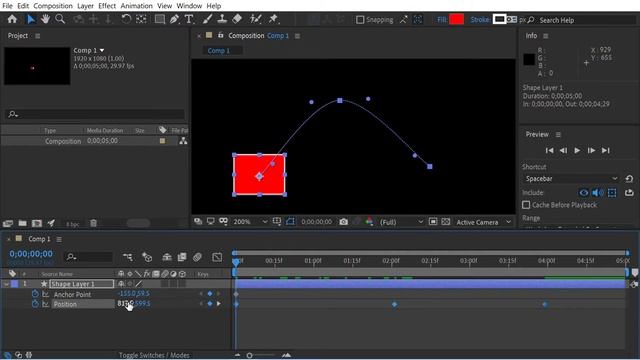The width and height of the screenshot is (640, 360).
Task: Open the Spacebar shortcut dropdown
Action: (x=571, y=179)
